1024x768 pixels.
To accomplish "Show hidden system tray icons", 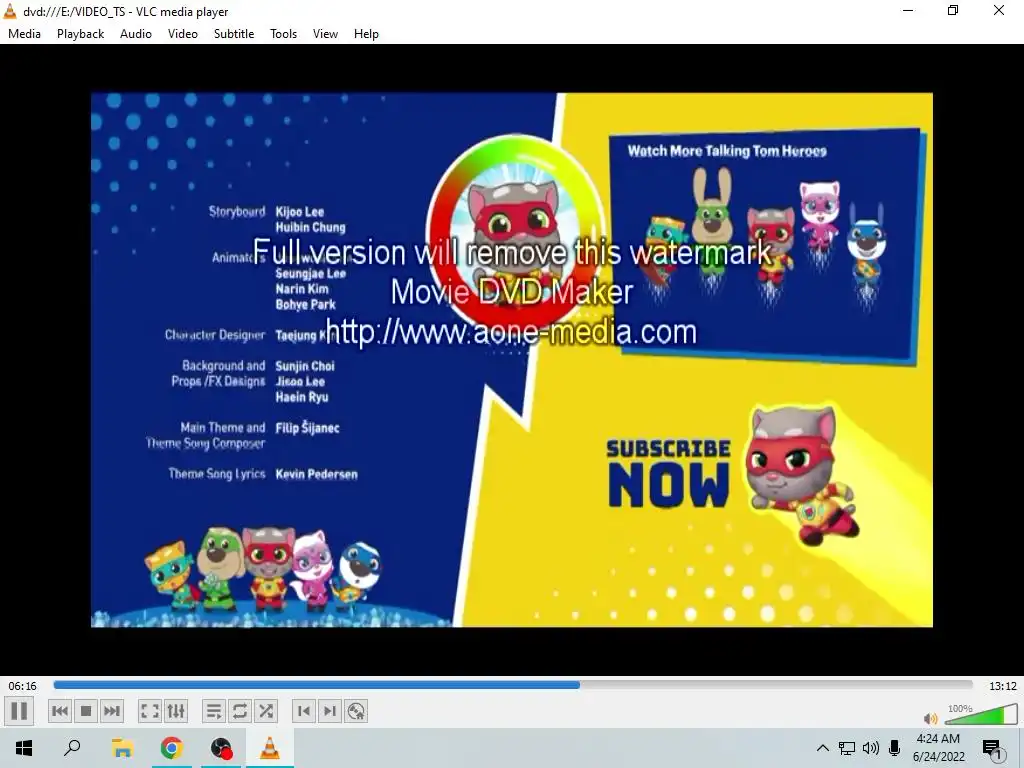I will [x=823, y=748].
